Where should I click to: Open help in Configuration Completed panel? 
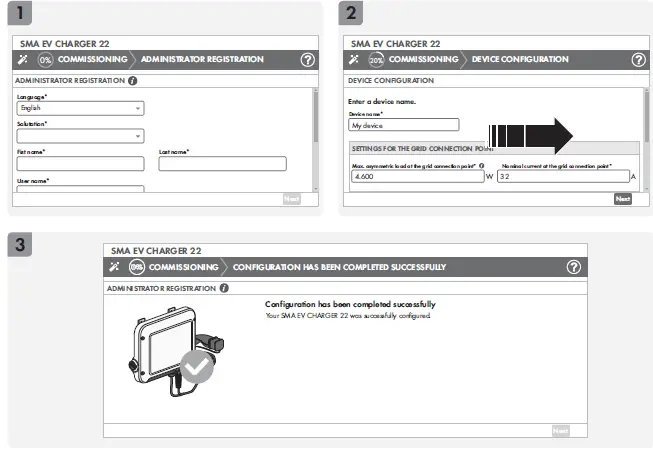573,267
